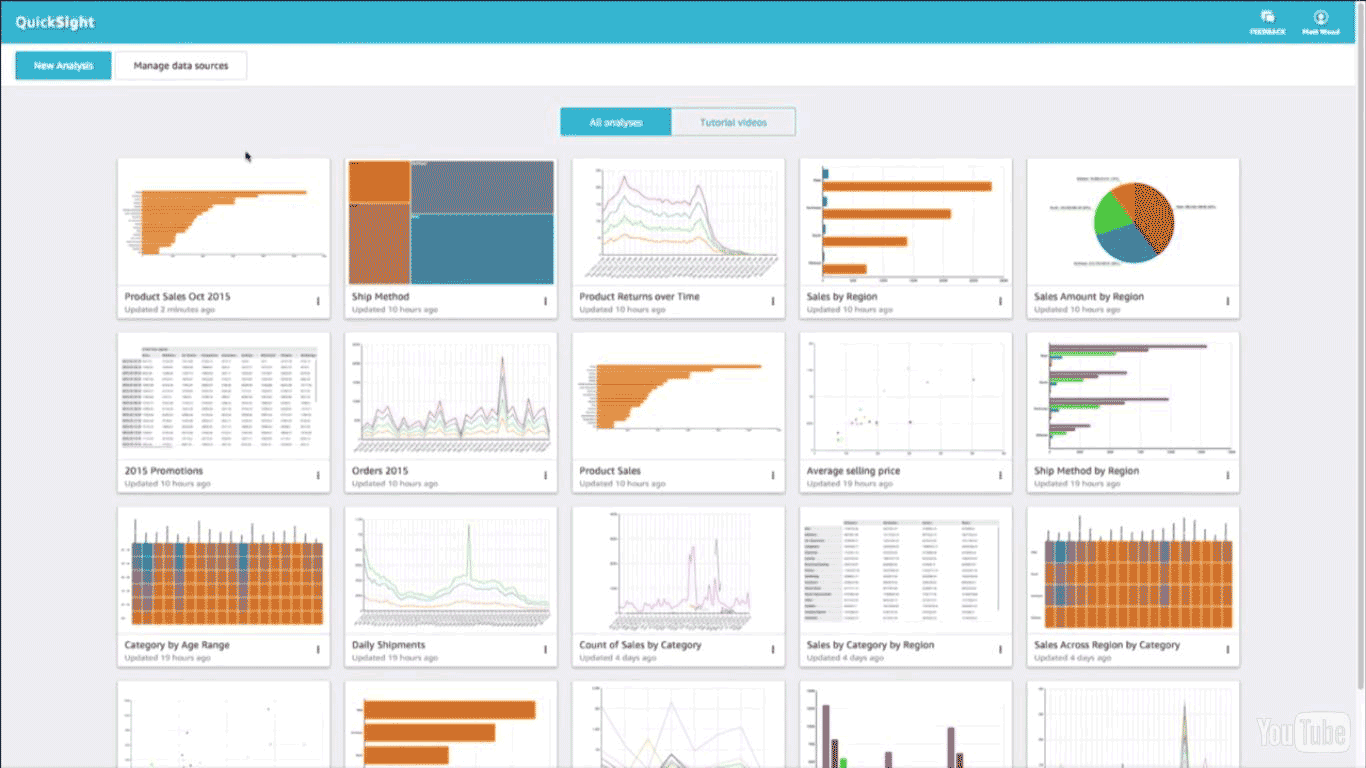Click the 'Ship Method by Region' title text
The height and width of the screenshot is (768, 1366).
click(x=1086, y=471)
